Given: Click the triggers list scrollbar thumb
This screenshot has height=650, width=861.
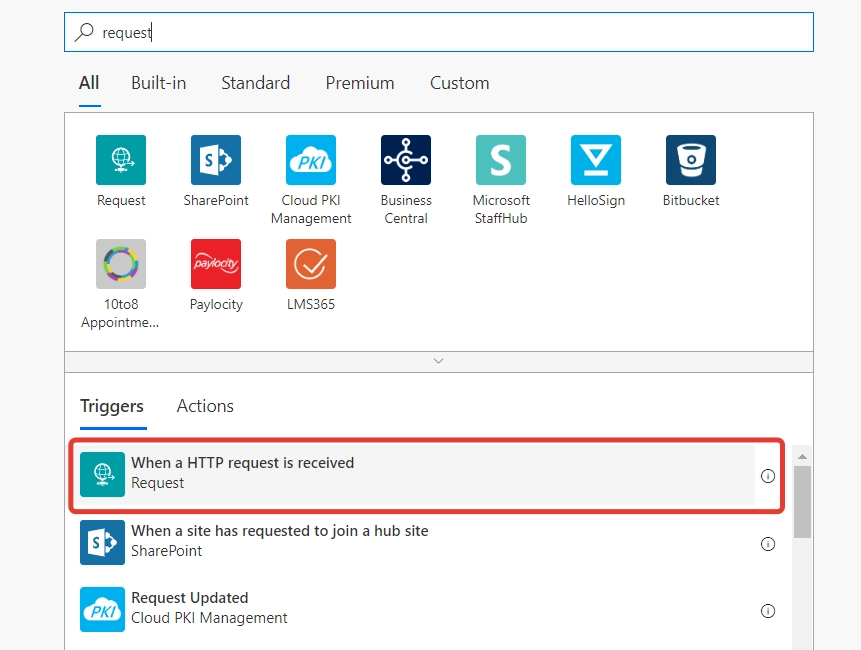Looking at the screenshot, I should [x=802, y=502].
